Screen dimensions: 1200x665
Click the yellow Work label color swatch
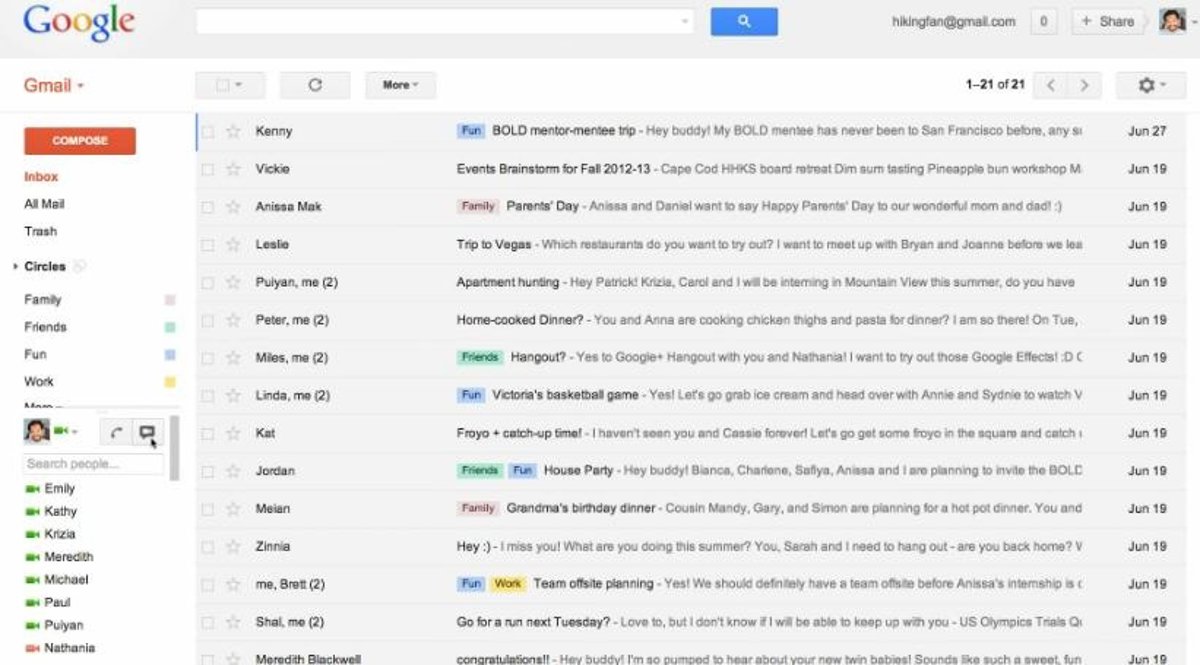pos(170,382)
